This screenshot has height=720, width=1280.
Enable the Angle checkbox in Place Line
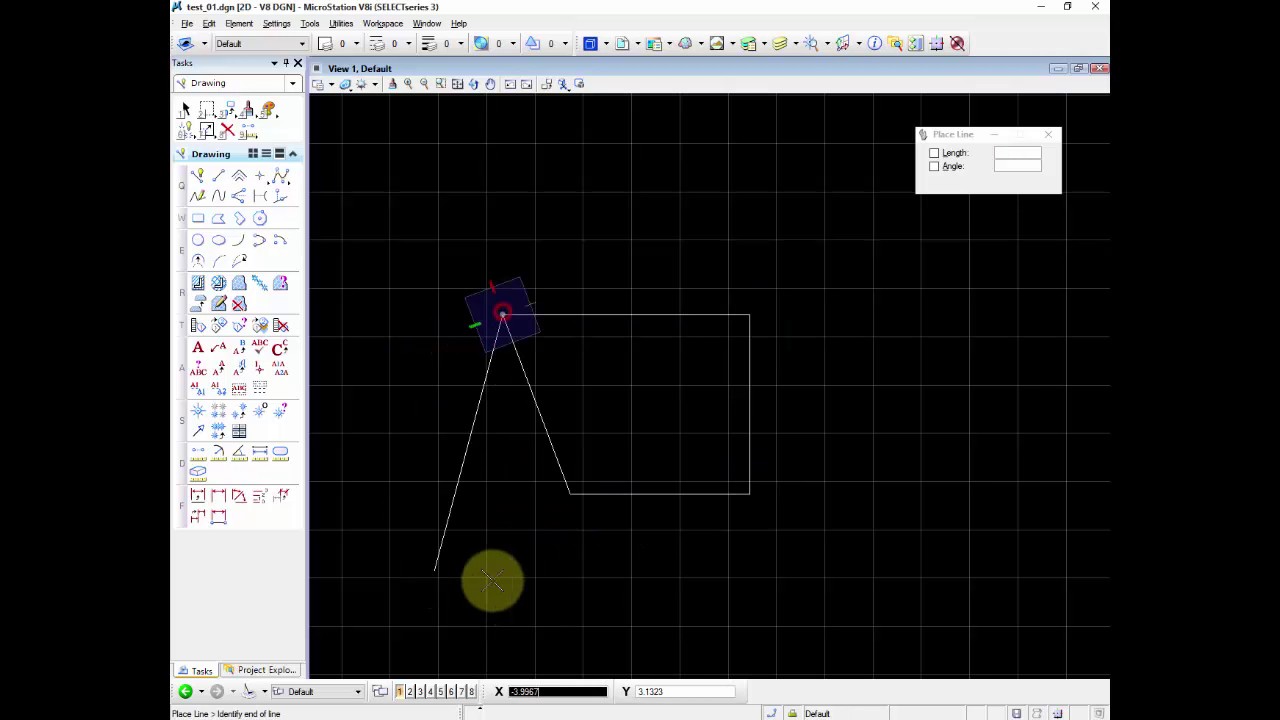click(x=934, y=166)
